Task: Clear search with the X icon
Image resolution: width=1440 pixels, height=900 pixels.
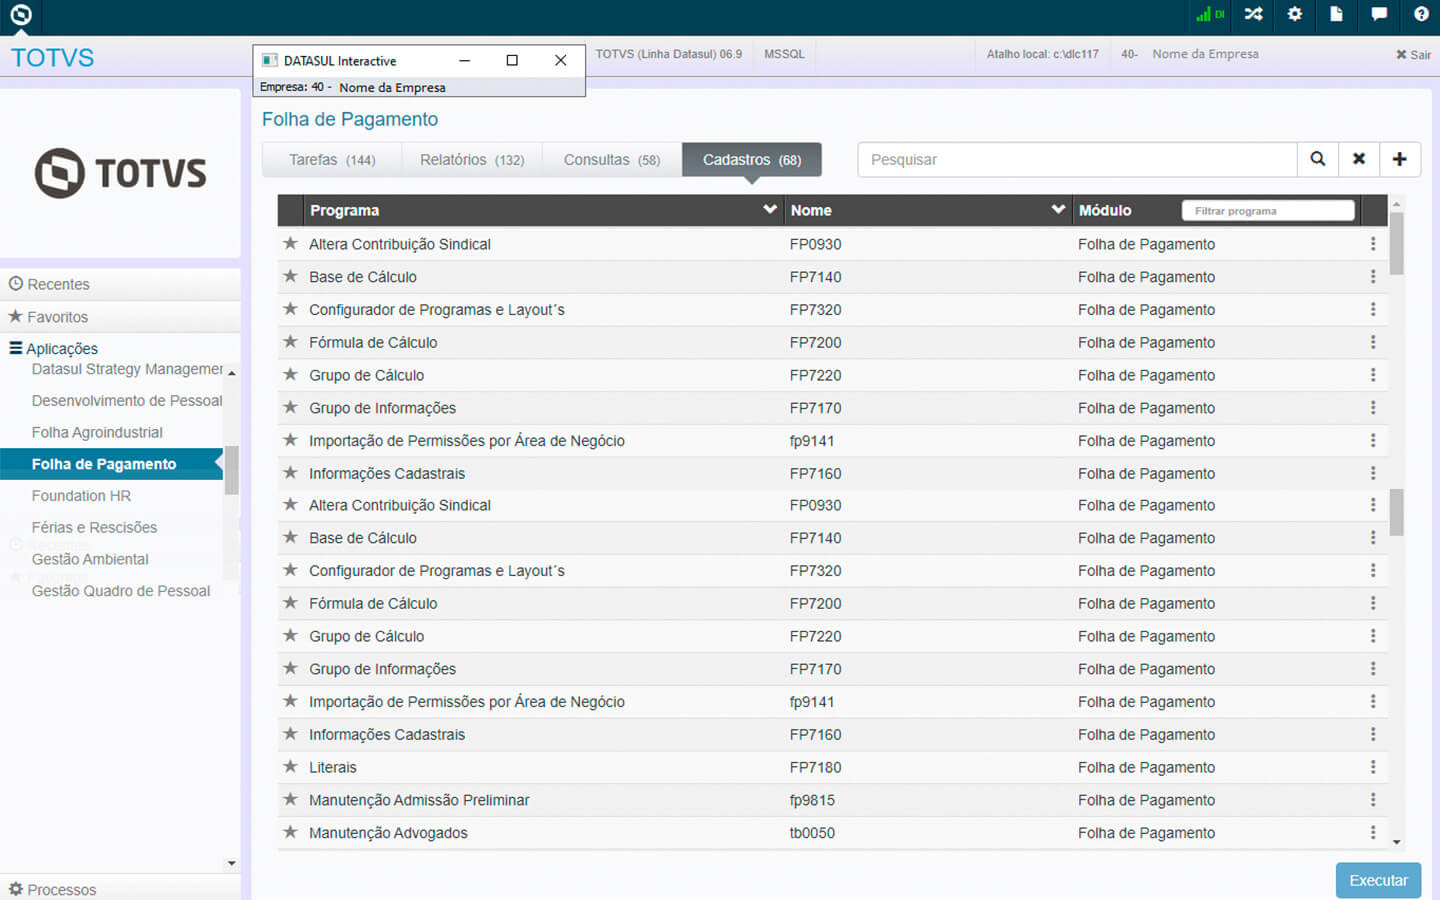Action: 1359,159
